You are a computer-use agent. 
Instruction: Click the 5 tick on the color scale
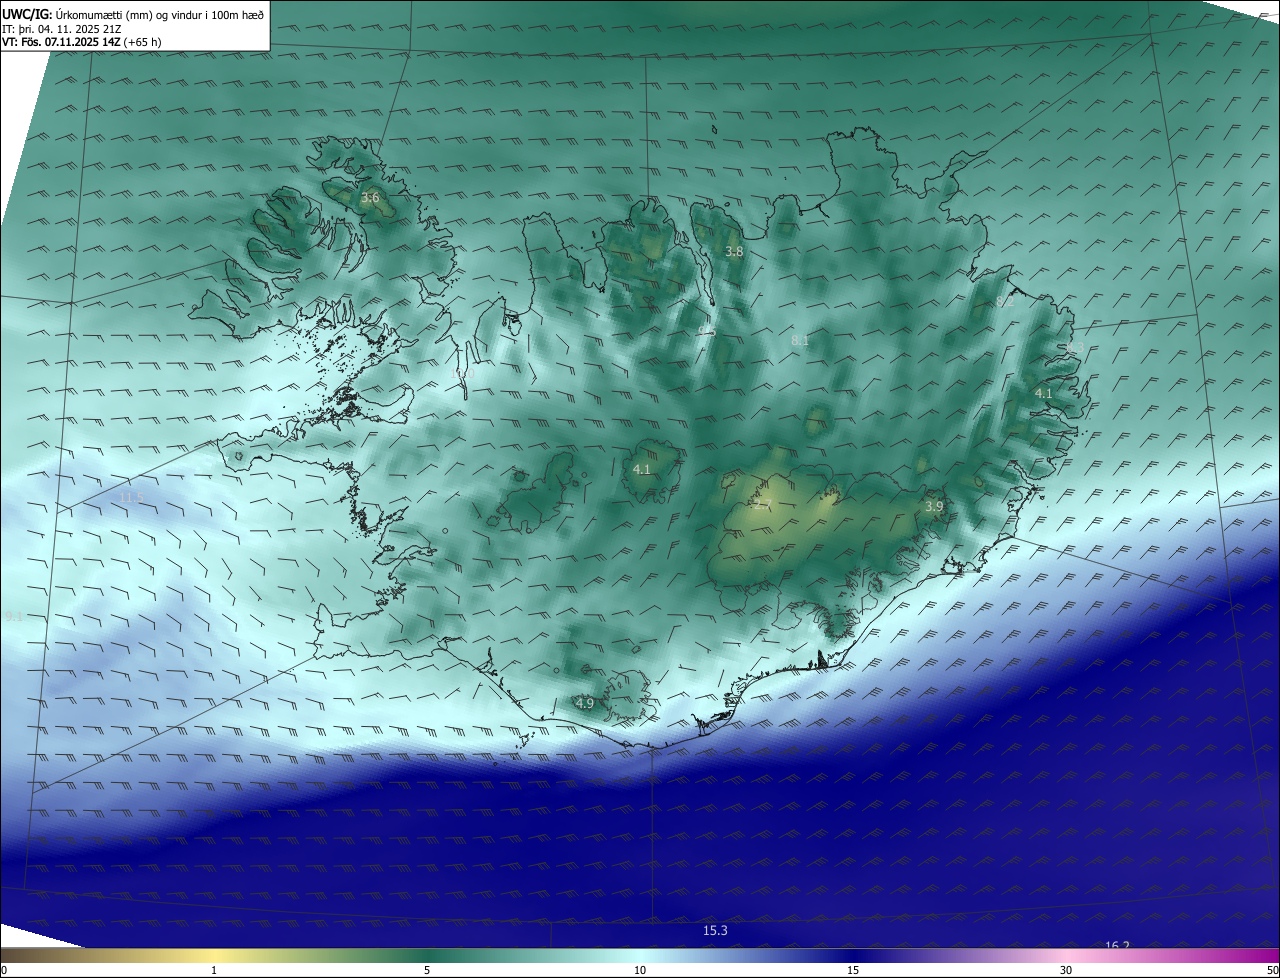coord(427,970)
